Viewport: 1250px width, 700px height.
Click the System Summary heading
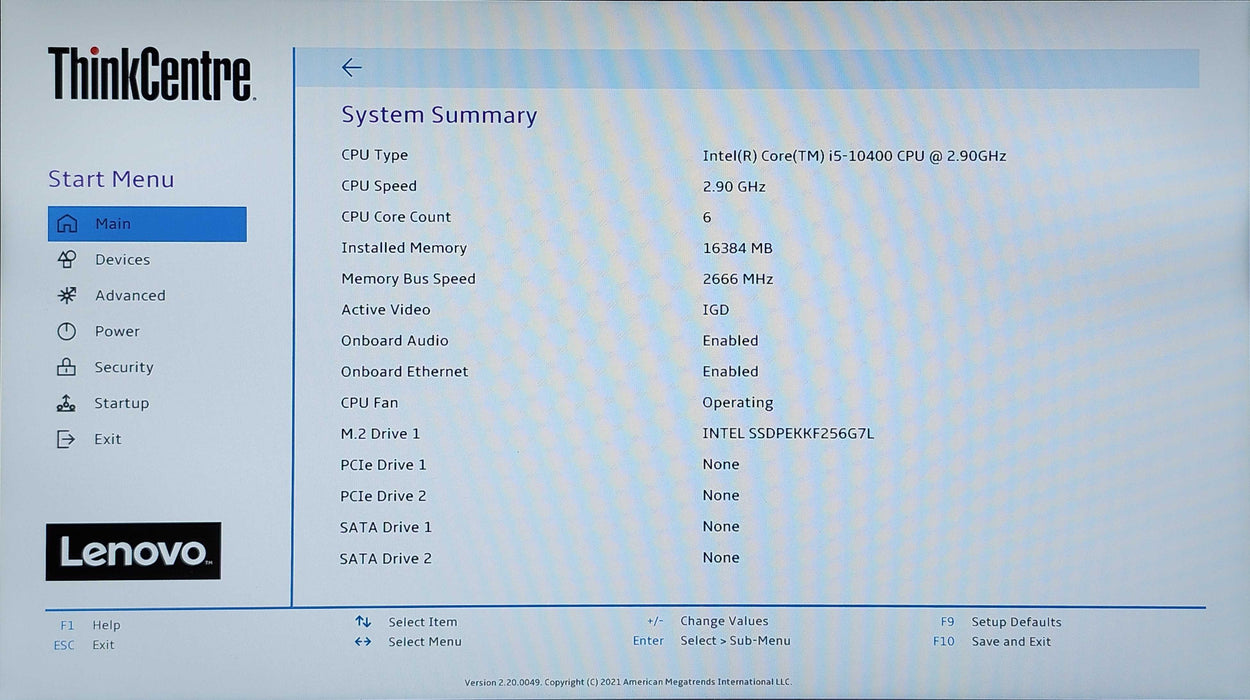[439, 115]
